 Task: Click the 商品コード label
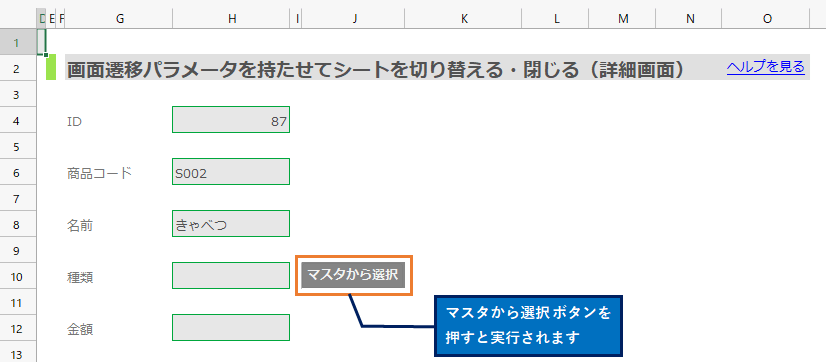coord(99,173)
